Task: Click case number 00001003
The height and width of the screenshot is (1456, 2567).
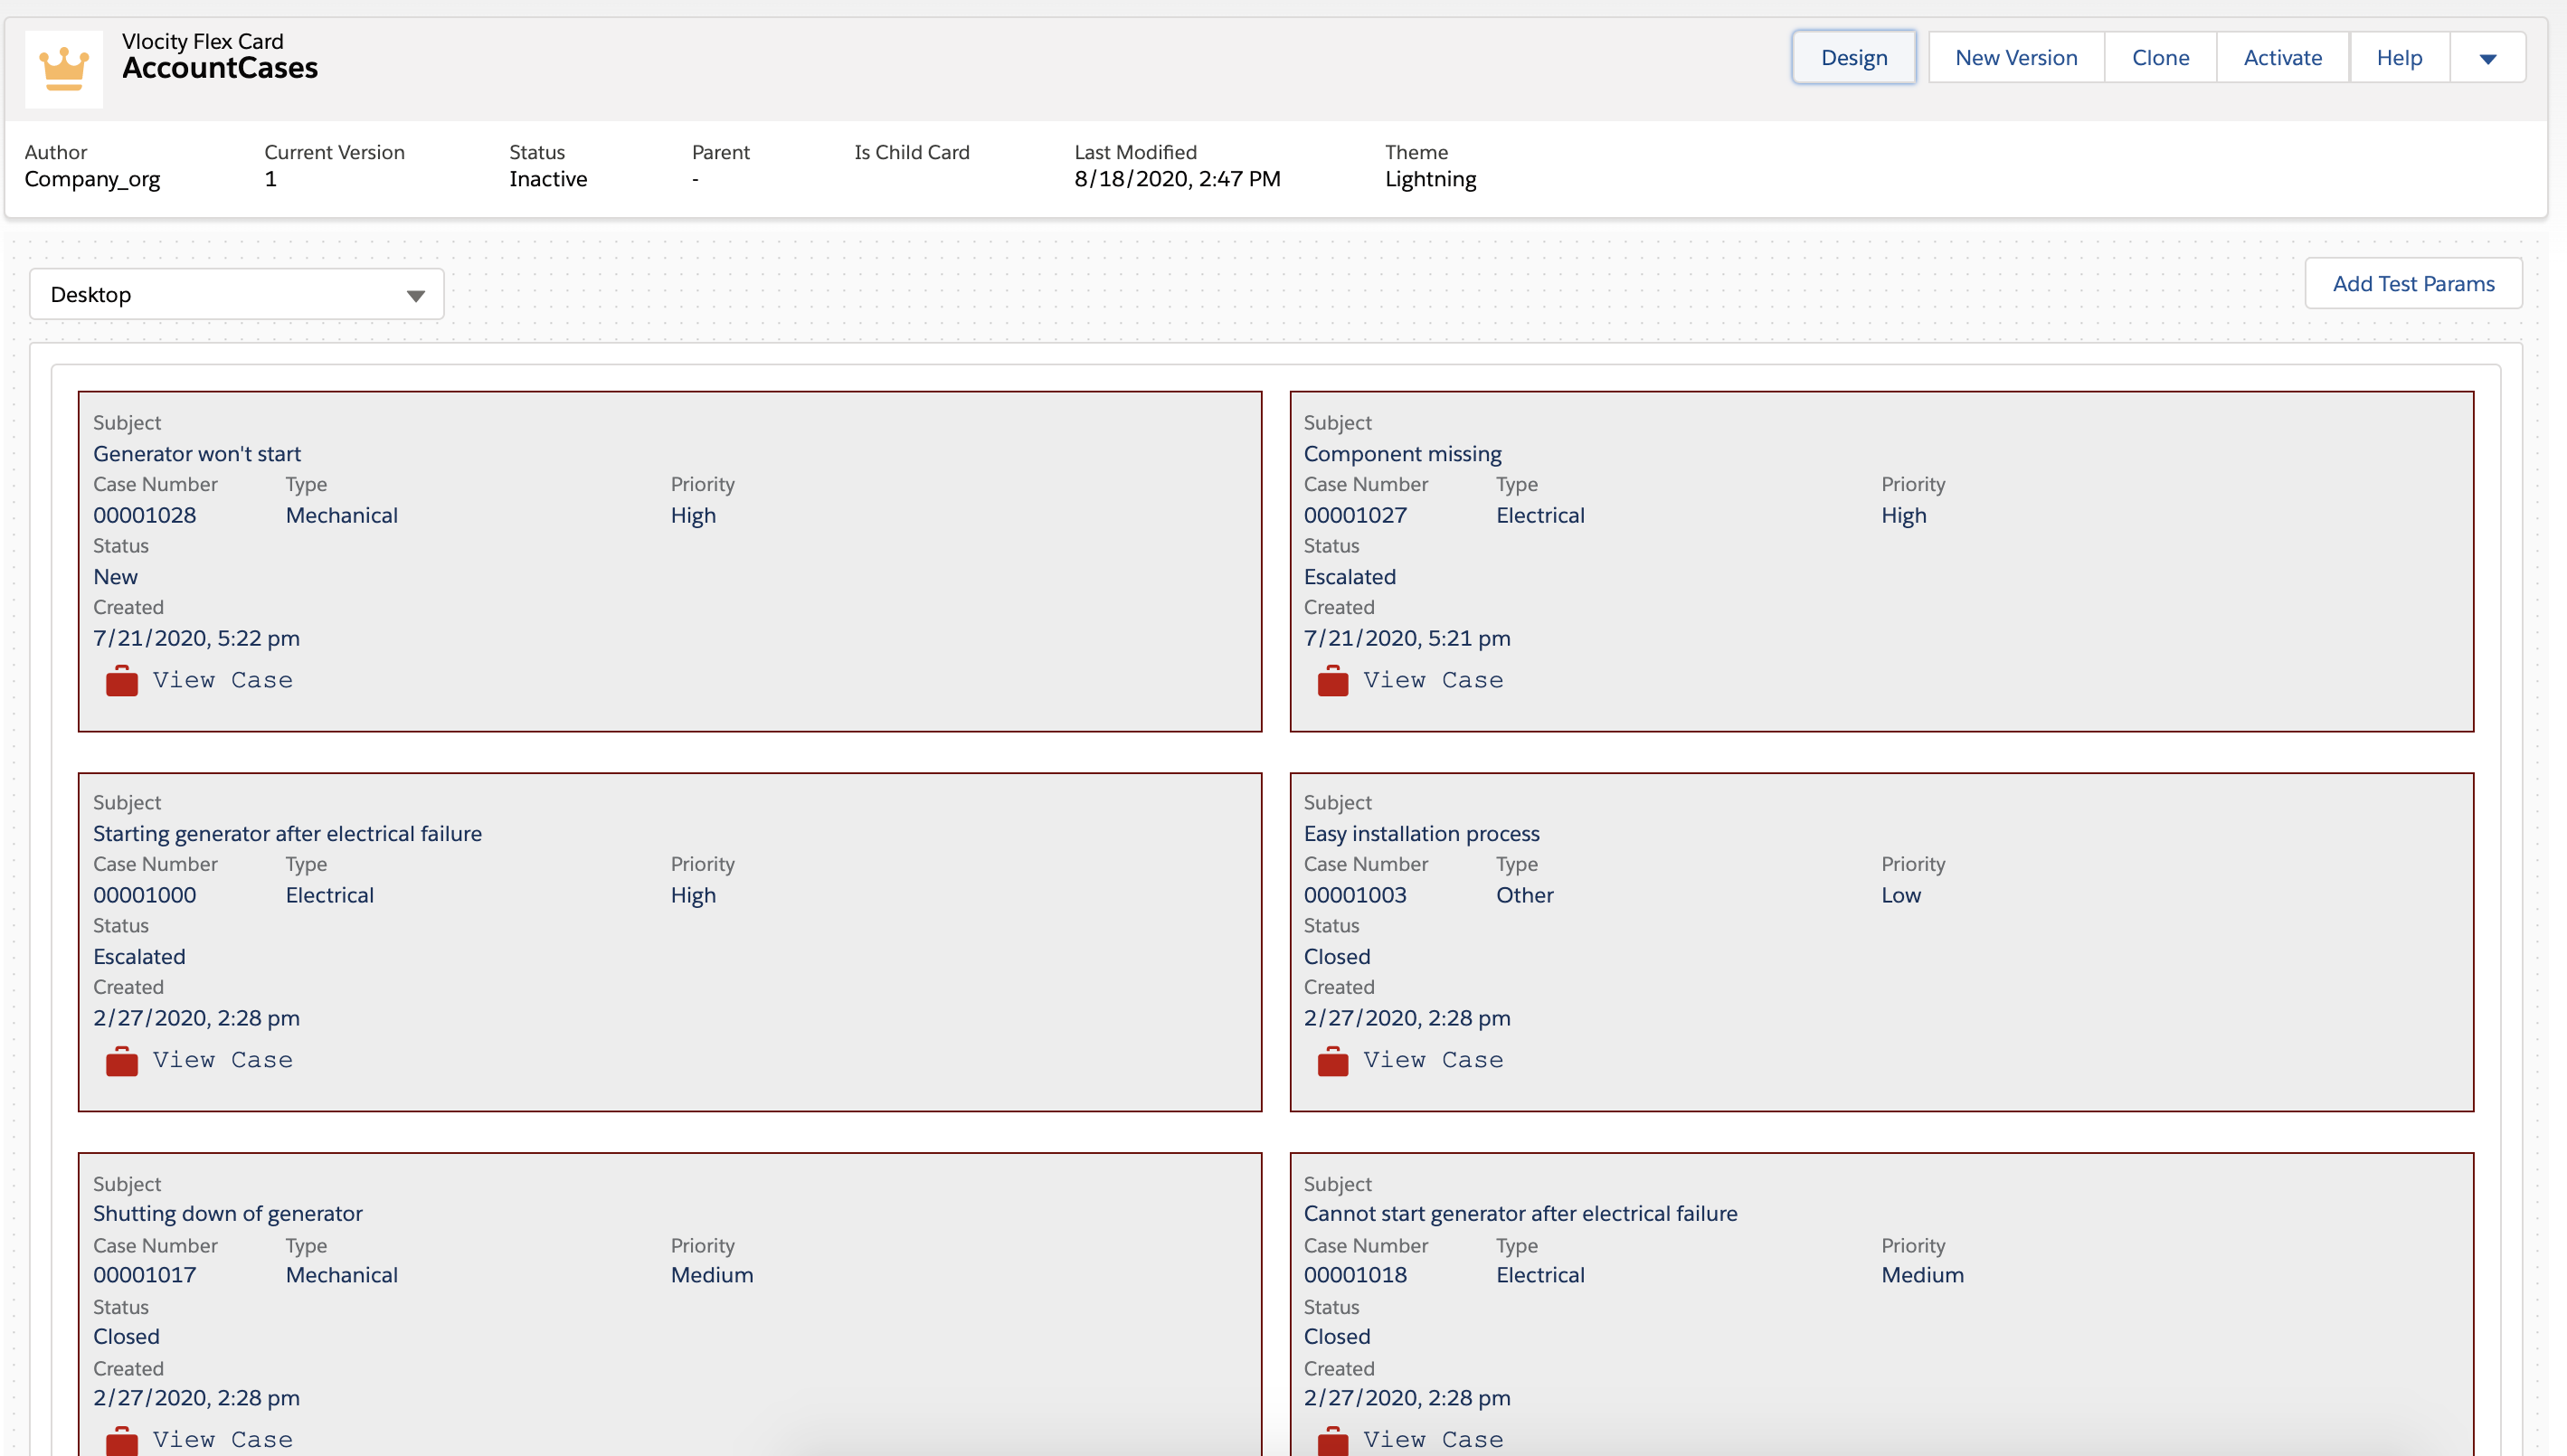Action: pos(1355,896)
